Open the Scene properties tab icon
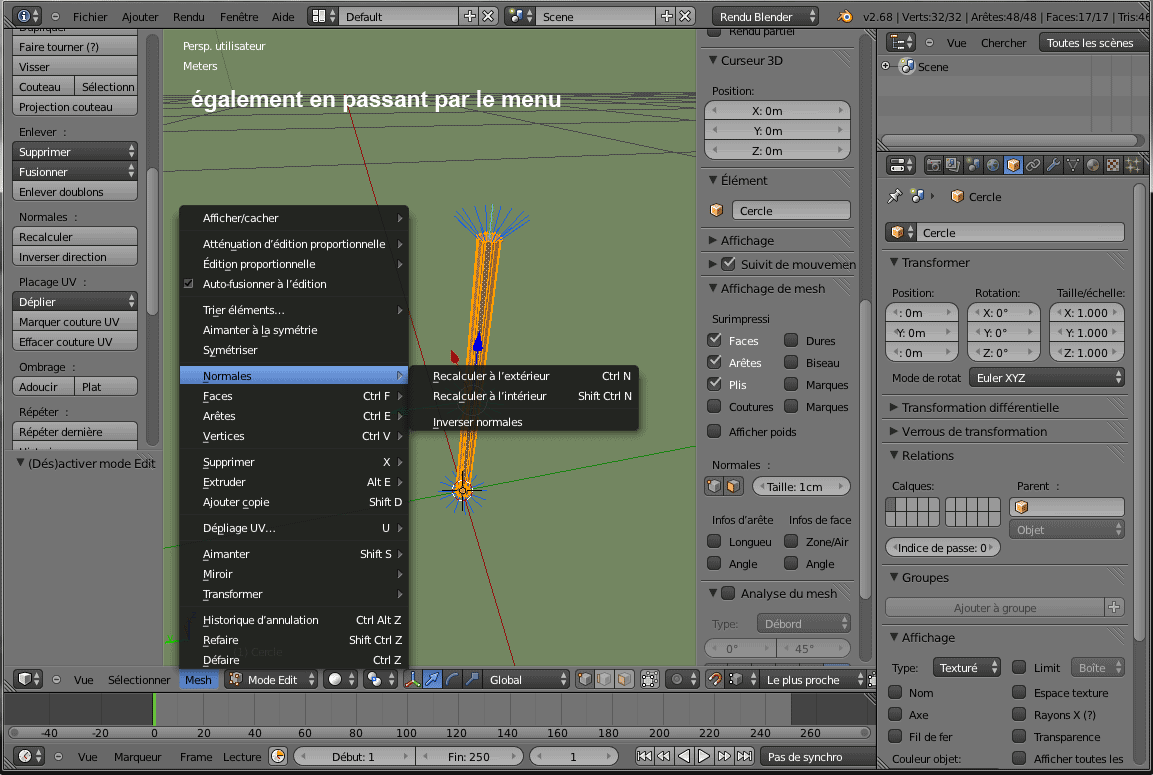Screen dimensions: 1153x775 point(973,165)
